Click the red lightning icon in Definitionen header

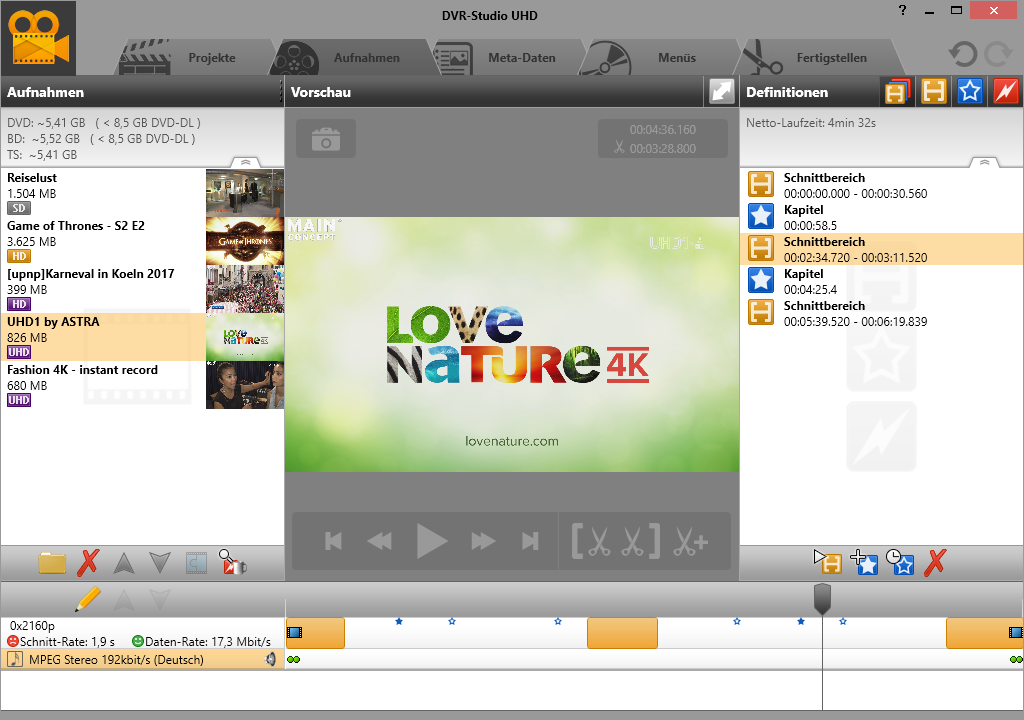coord(1004,92)
